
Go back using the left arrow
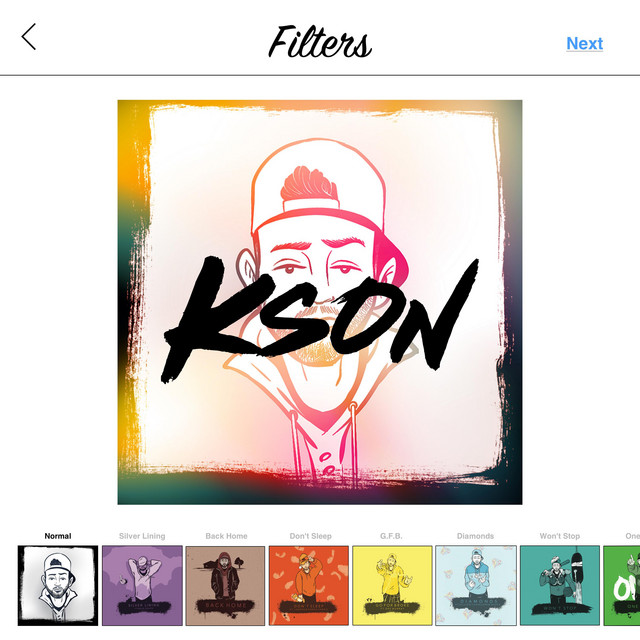[x=29, y=37]
